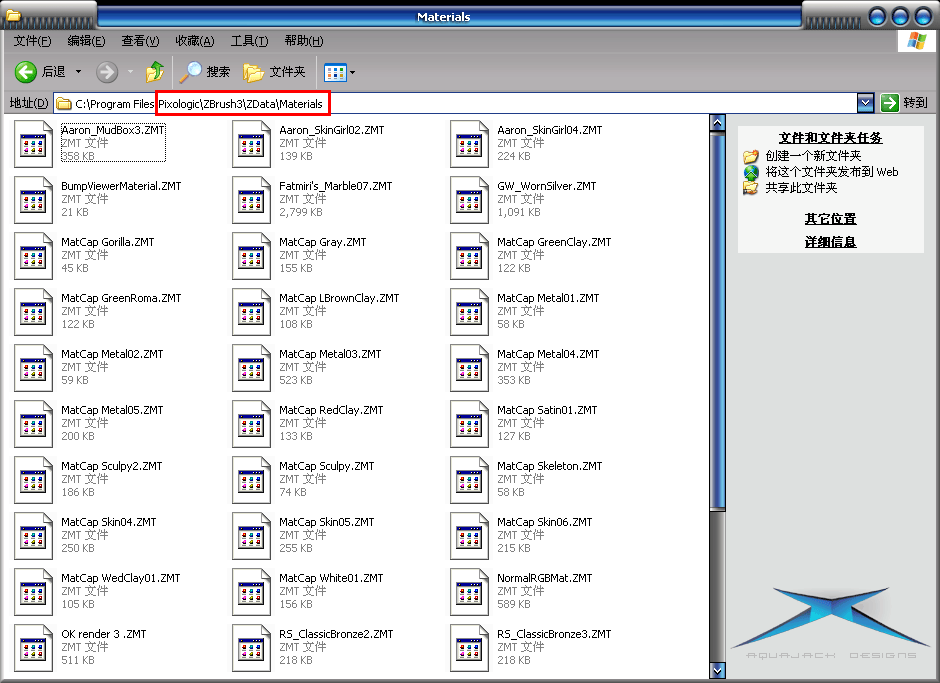Select MatCap GreenClay.ZMT file icon
This screenshot has width=940, height=683.
click(469, 256)
